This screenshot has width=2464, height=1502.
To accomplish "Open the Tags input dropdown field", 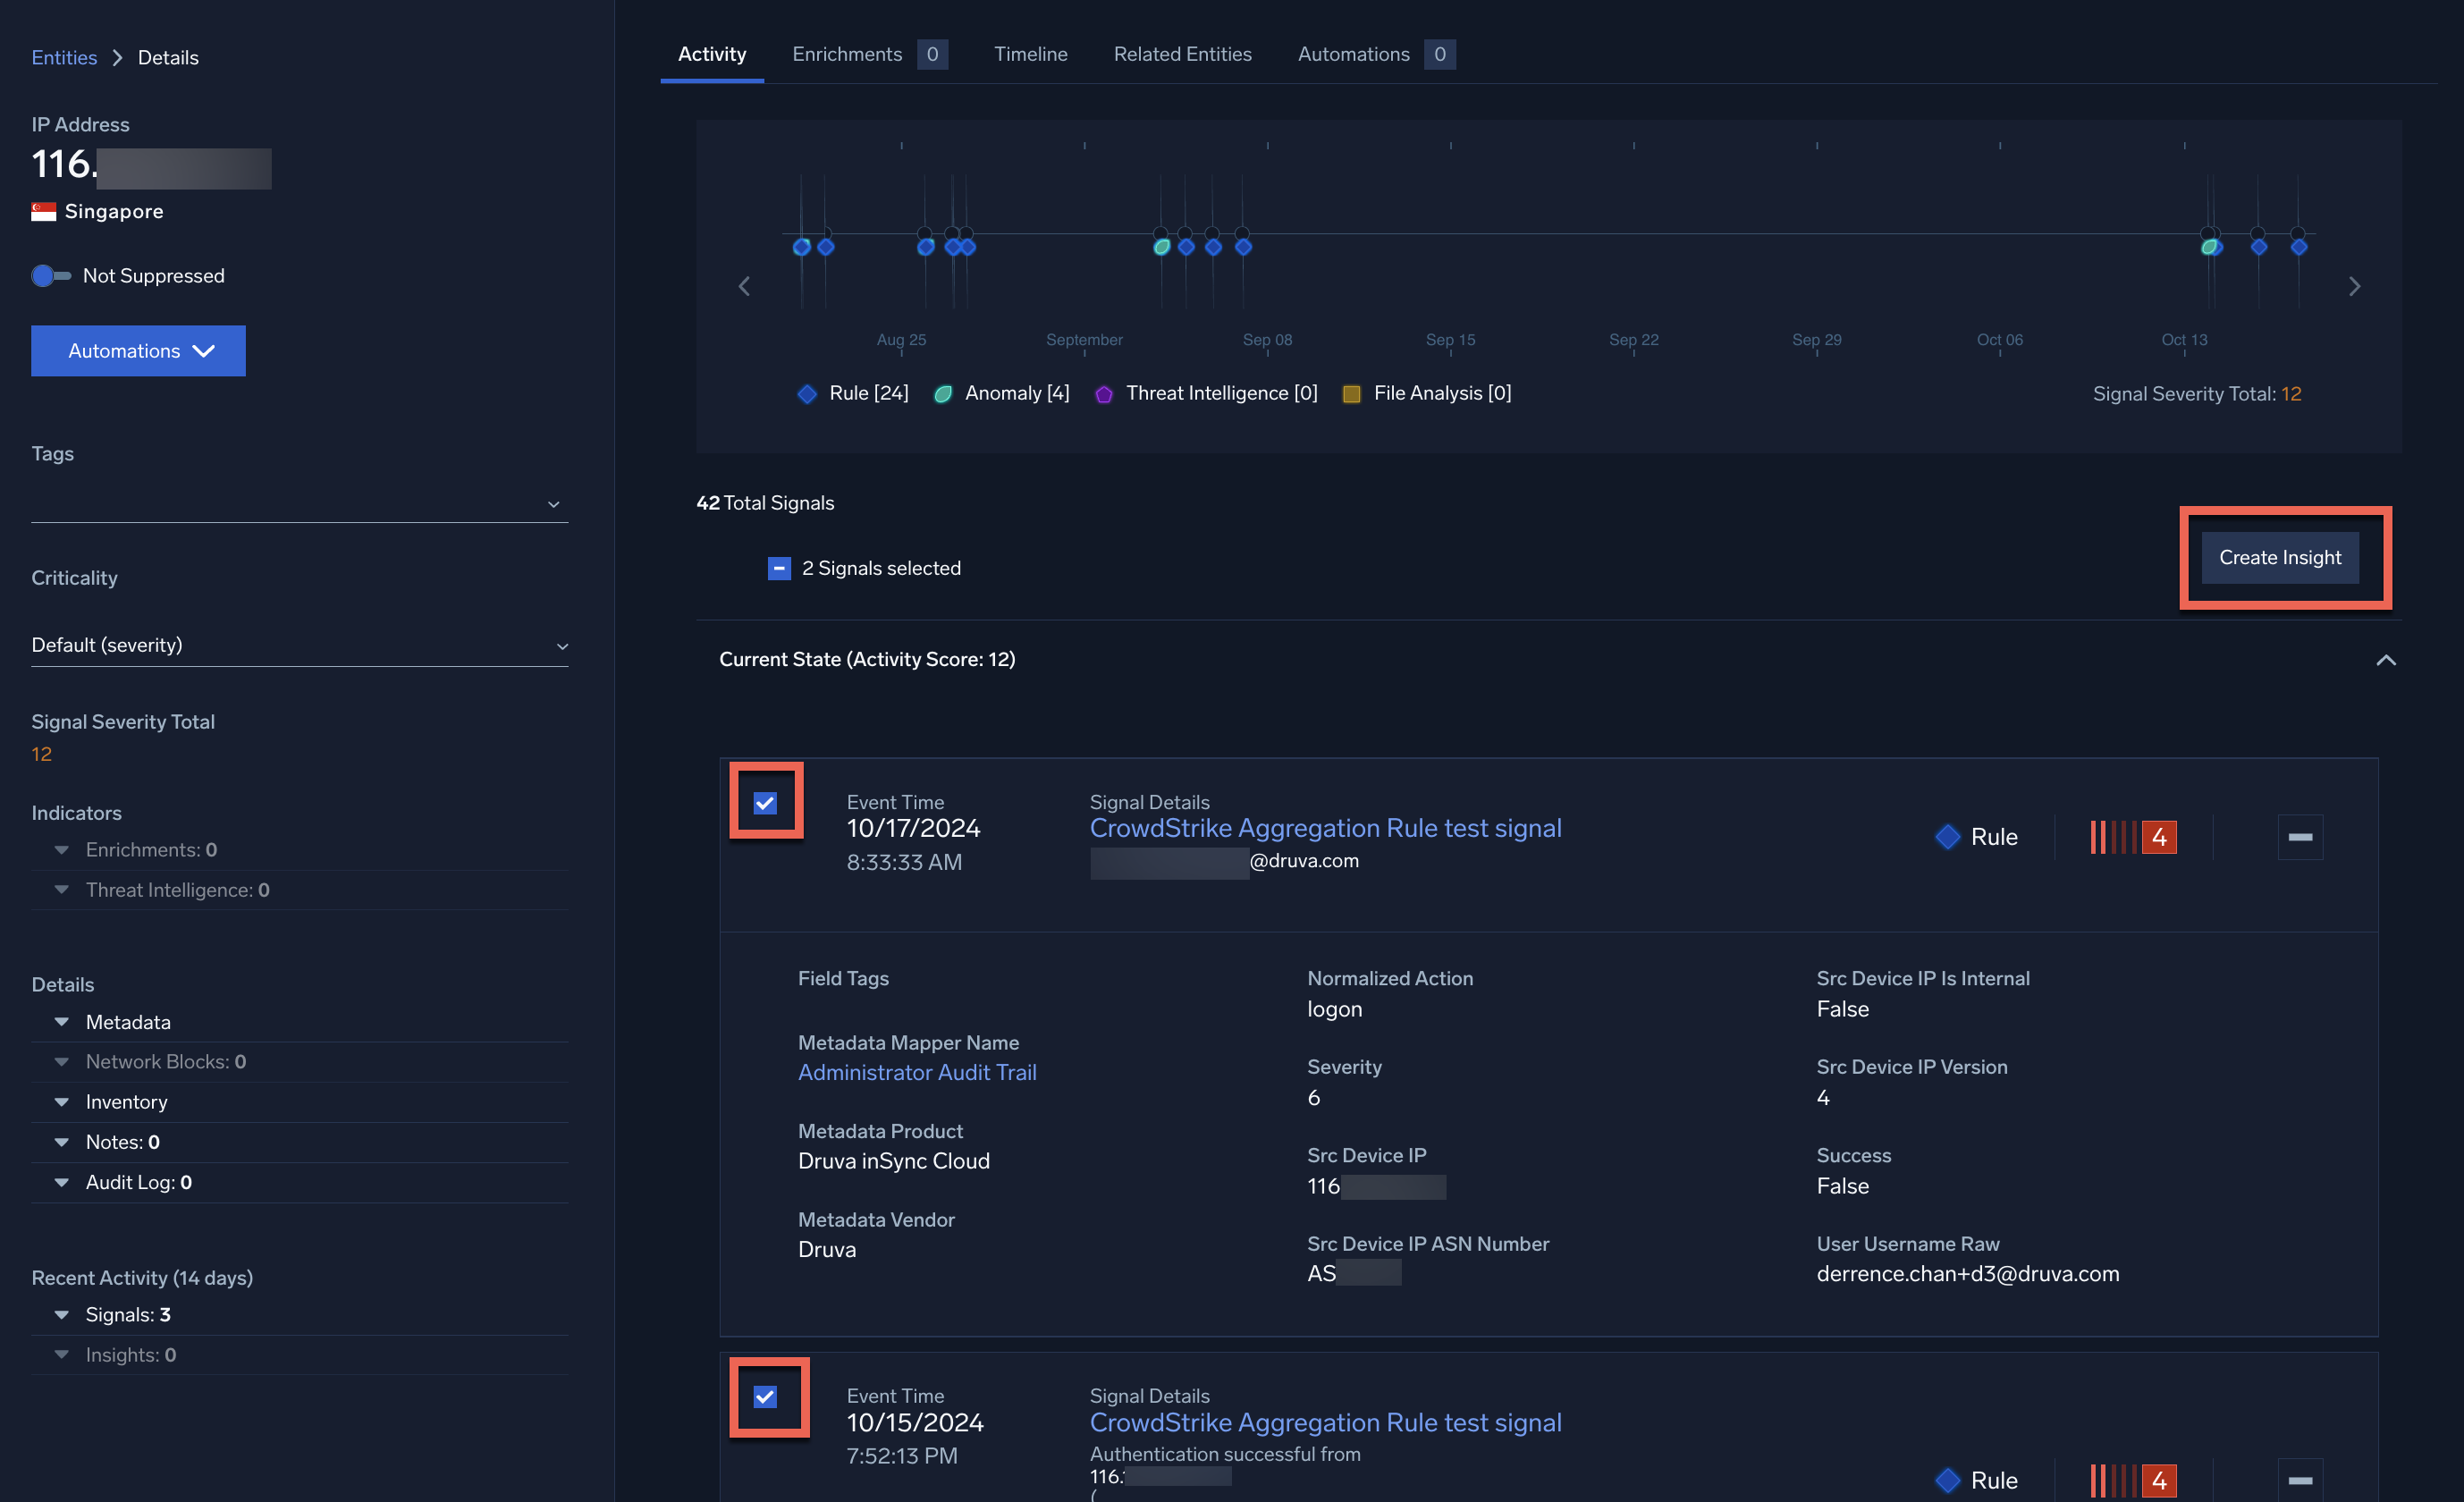I will [299, 503].
